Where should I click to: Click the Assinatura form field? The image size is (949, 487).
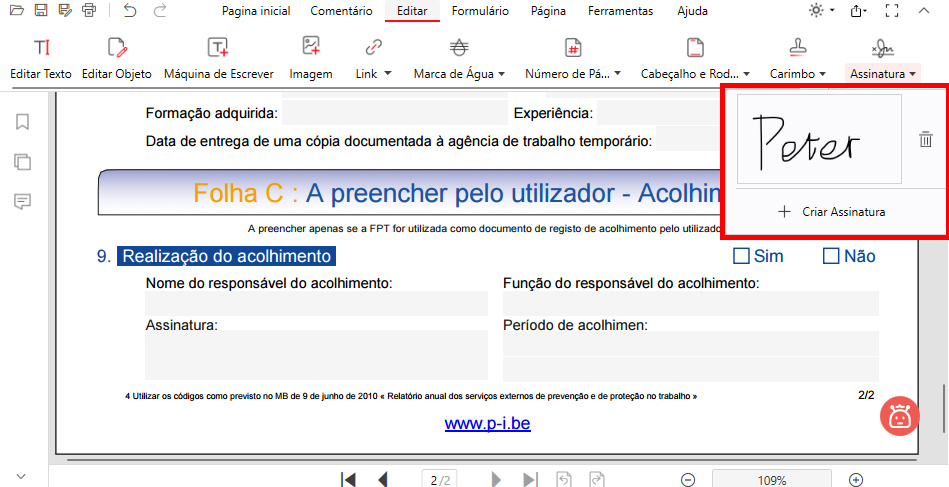click(316, 355)
